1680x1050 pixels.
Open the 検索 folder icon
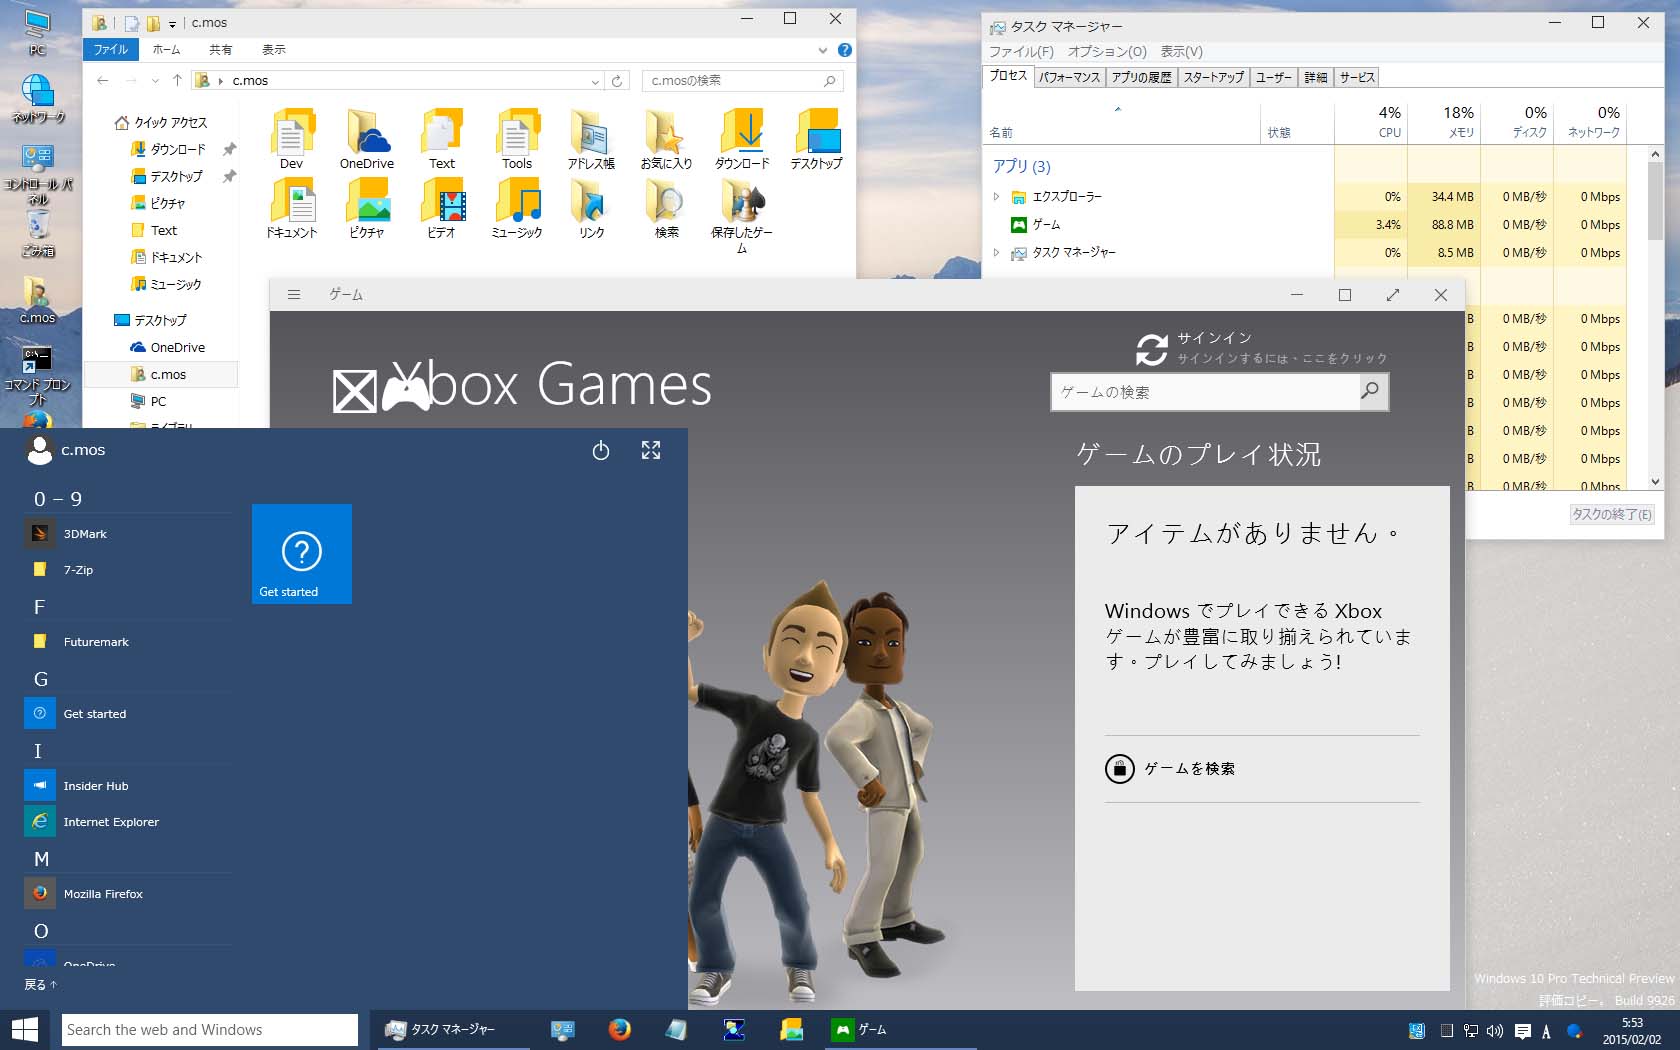666,208
